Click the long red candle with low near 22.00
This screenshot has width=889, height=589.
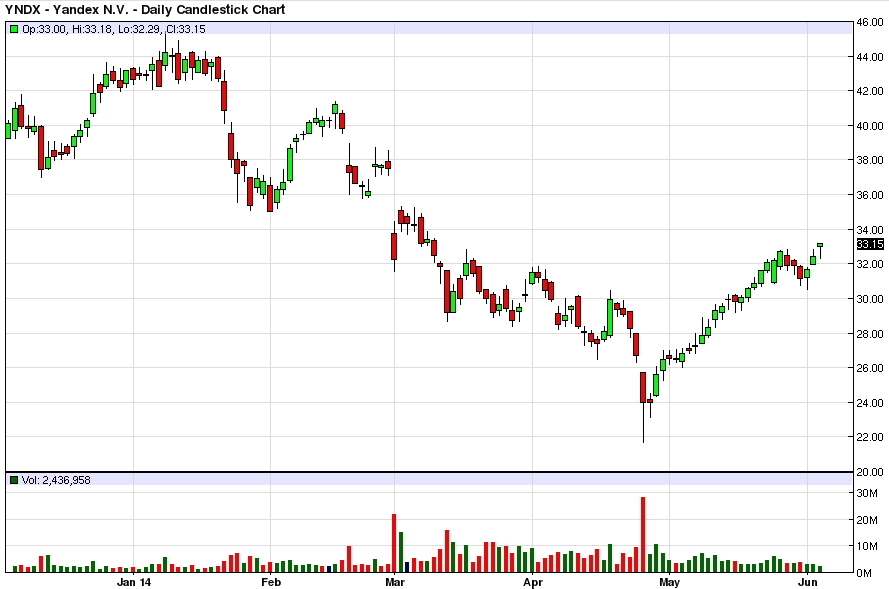[643, 407]
